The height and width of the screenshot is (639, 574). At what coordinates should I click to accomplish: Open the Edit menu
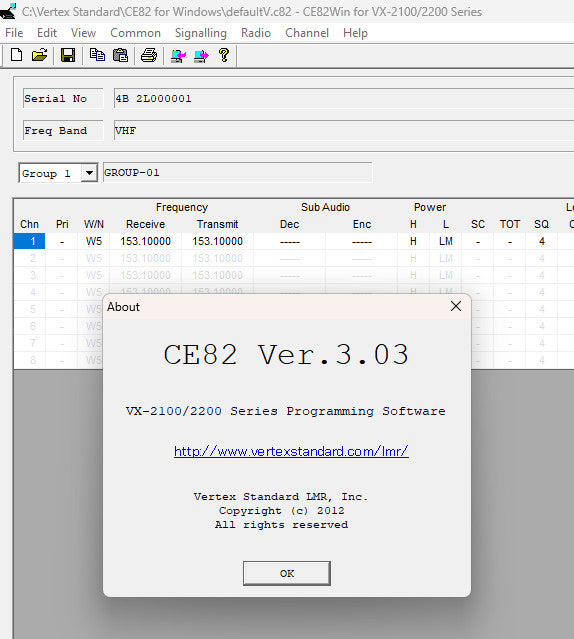coord(47,33)
